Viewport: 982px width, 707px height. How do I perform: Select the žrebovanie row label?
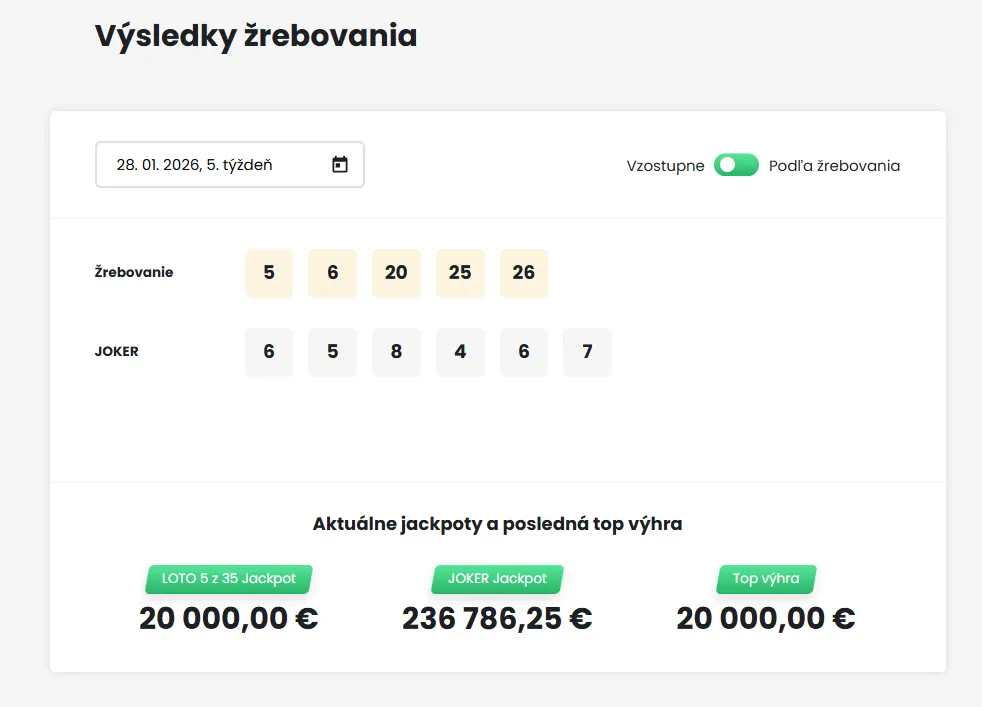coord(135,272)
